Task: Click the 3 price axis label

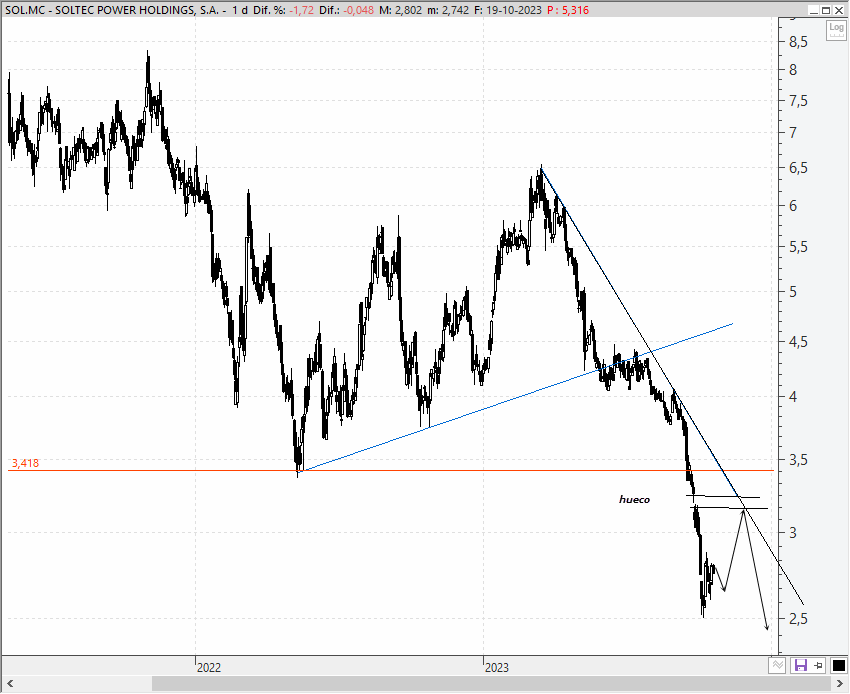Action: 793,532
